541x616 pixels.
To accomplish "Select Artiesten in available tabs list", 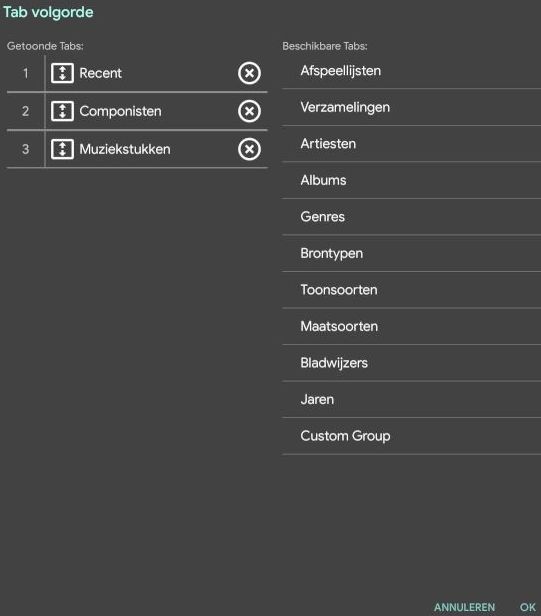I will 411,144.
